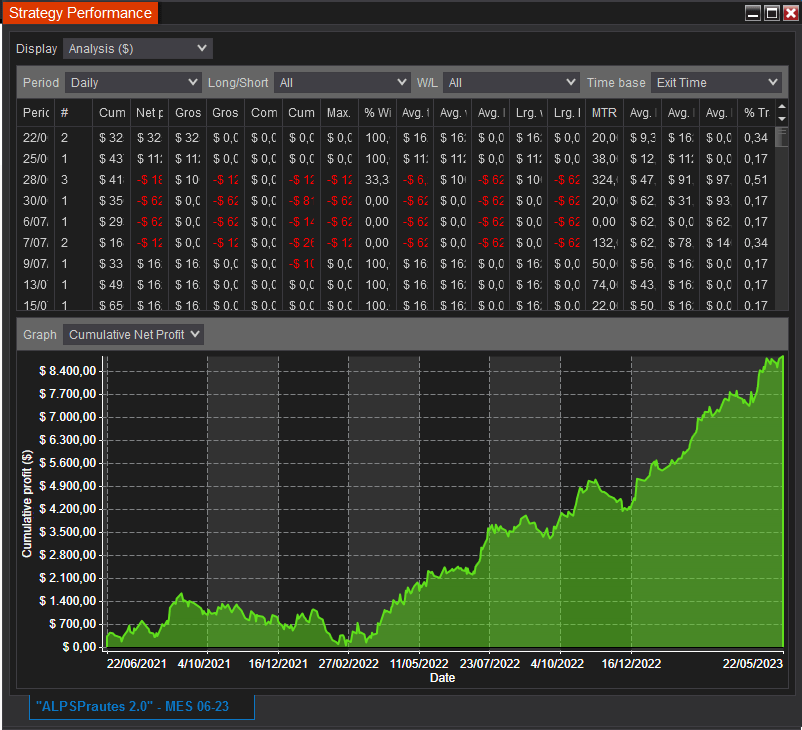This screenshot has width=802, height=730.
Task: Sort by the MTR column header
Action: (605, 113)
